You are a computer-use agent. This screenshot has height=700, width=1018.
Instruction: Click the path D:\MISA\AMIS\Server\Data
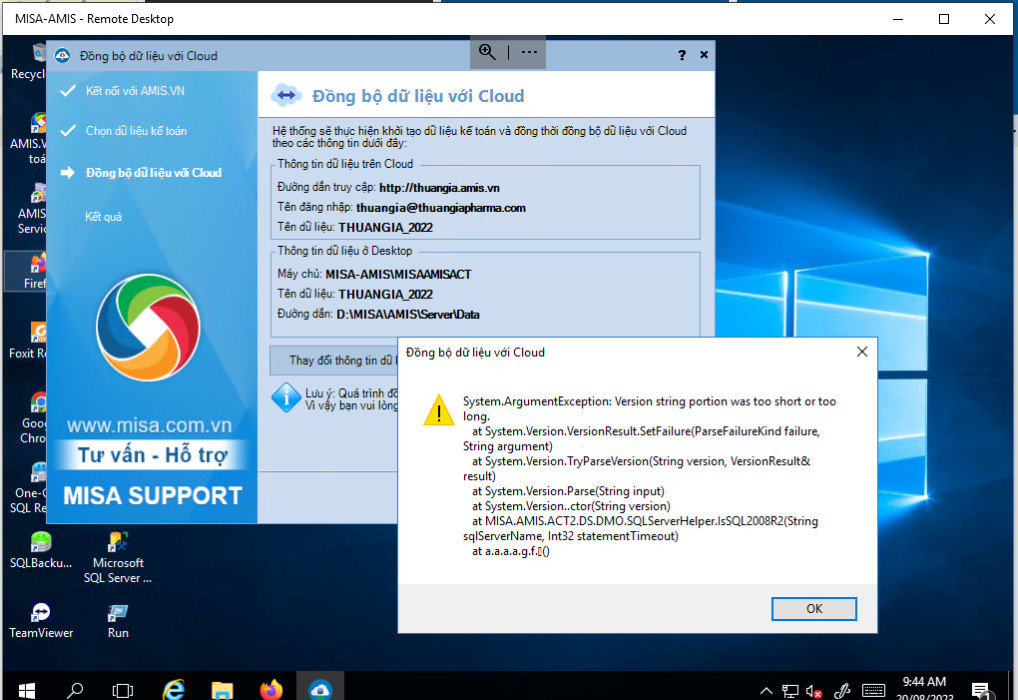click(x=408, y=315)
